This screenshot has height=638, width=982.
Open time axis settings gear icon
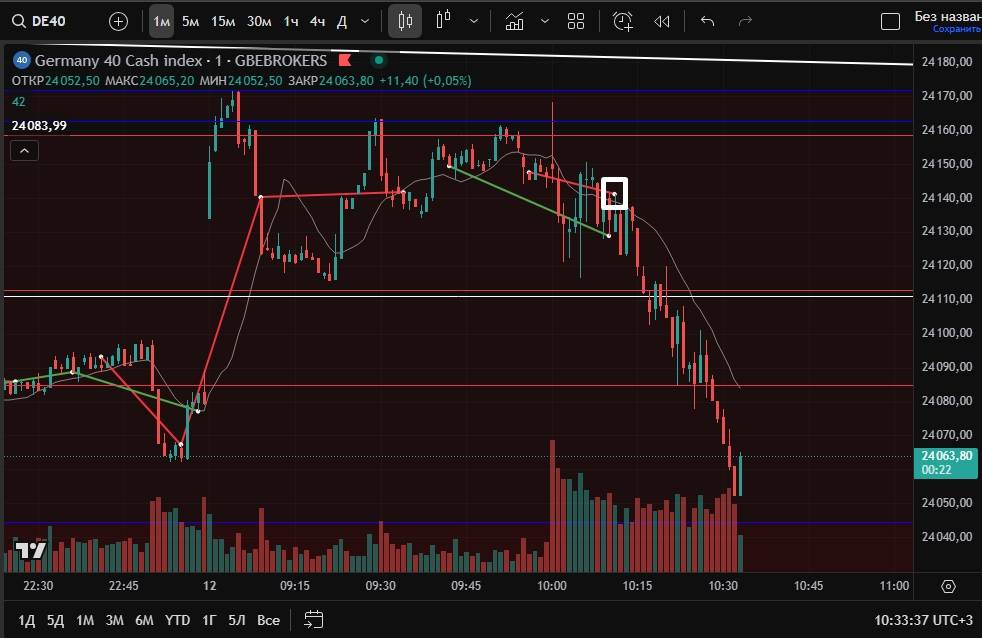pos(948,586)
